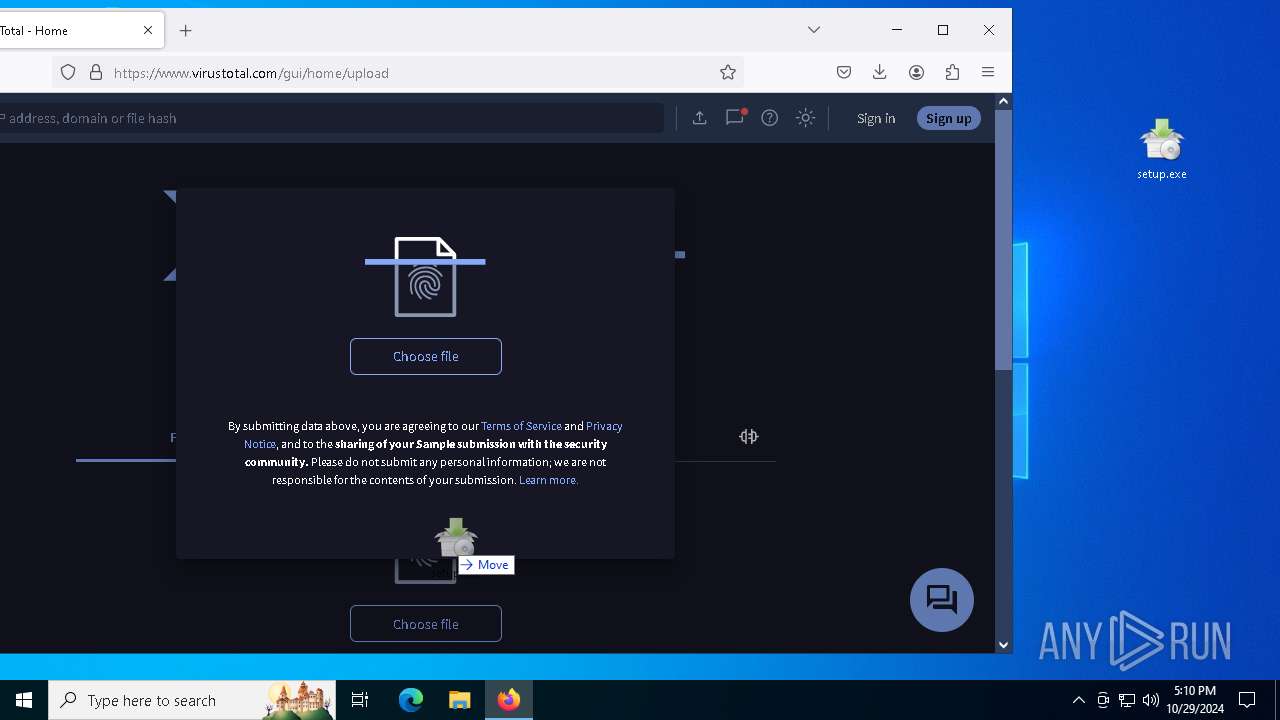The image size is (1280, 720).
Task: Click the page scrollbar down arrow
Action: (1003, 645)
